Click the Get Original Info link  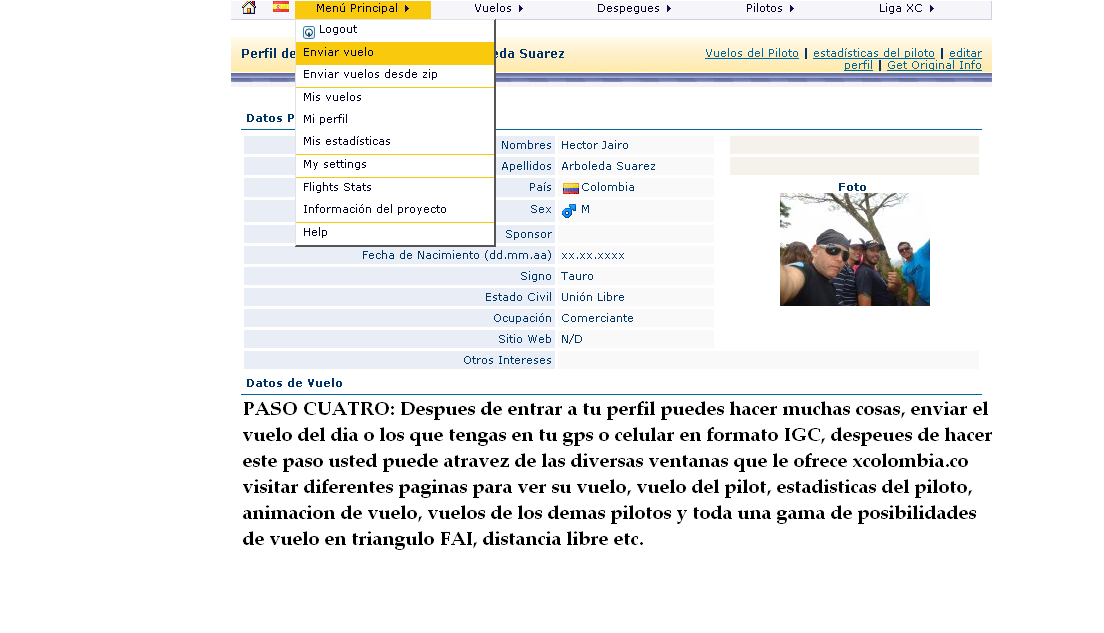pyautogui.click(x=934, y=65)
